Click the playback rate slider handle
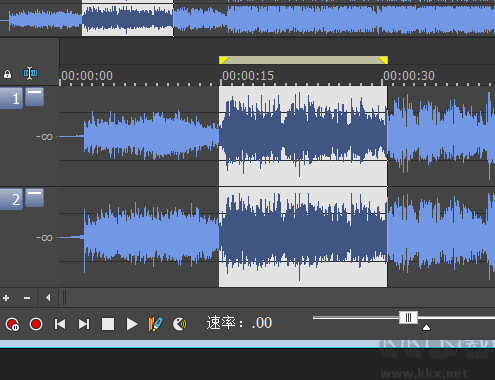The width and height of the screenshot is (495, 380). click(409, 318)
